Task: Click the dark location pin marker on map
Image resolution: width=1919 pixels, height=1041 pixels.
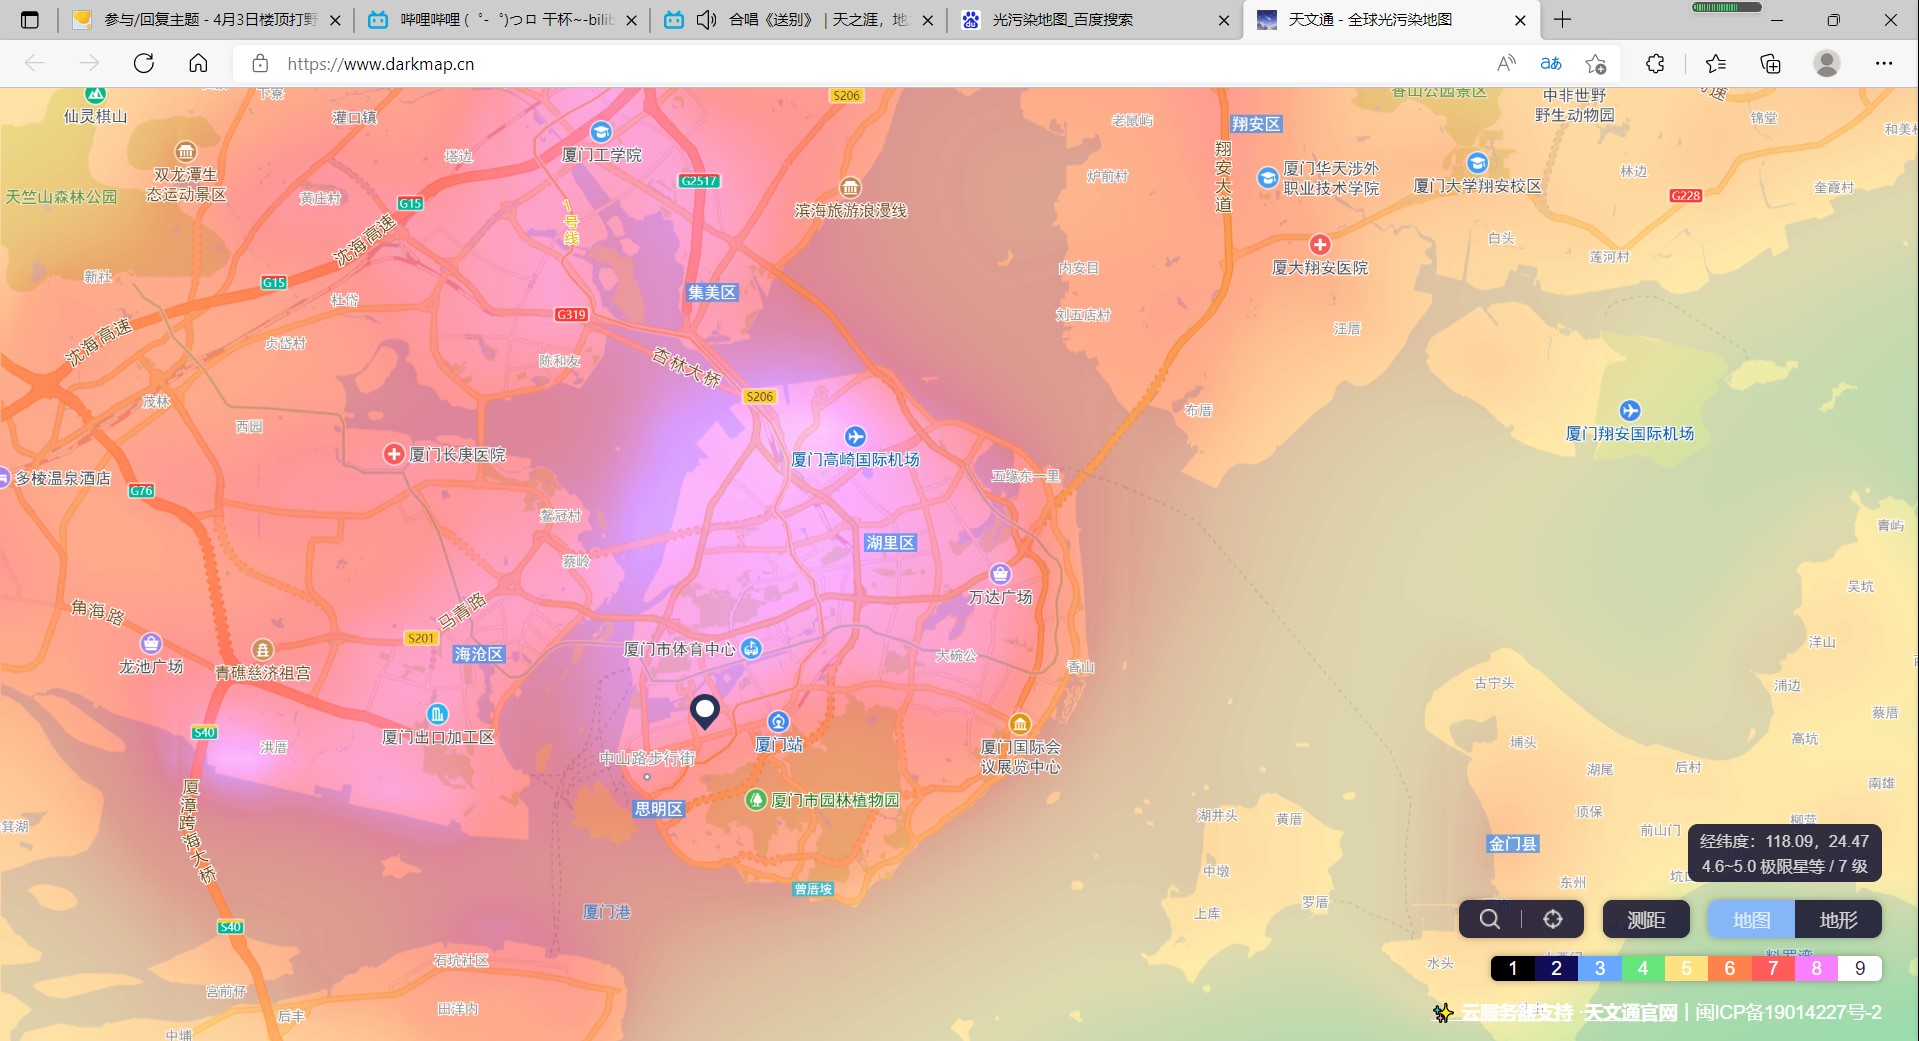Action: pyautogui.click(x=705, y=711)
